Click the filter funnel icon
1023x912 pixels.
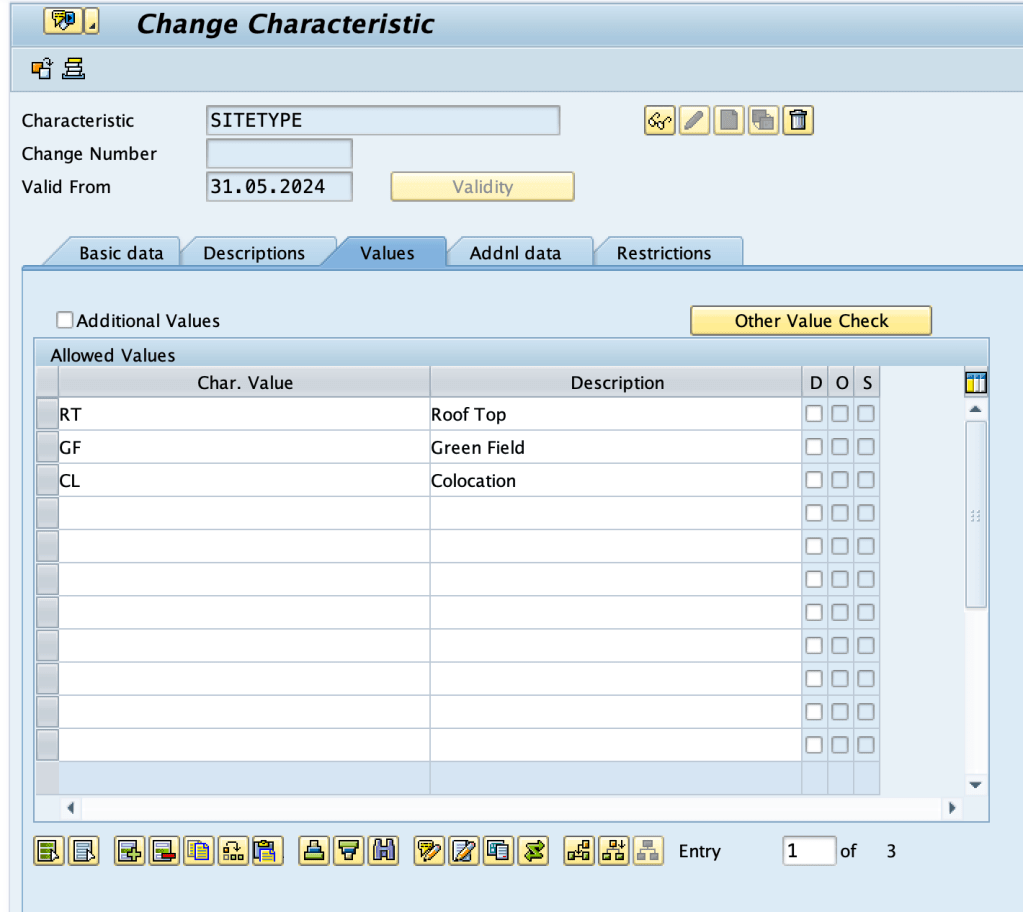(x=348, y=851)
